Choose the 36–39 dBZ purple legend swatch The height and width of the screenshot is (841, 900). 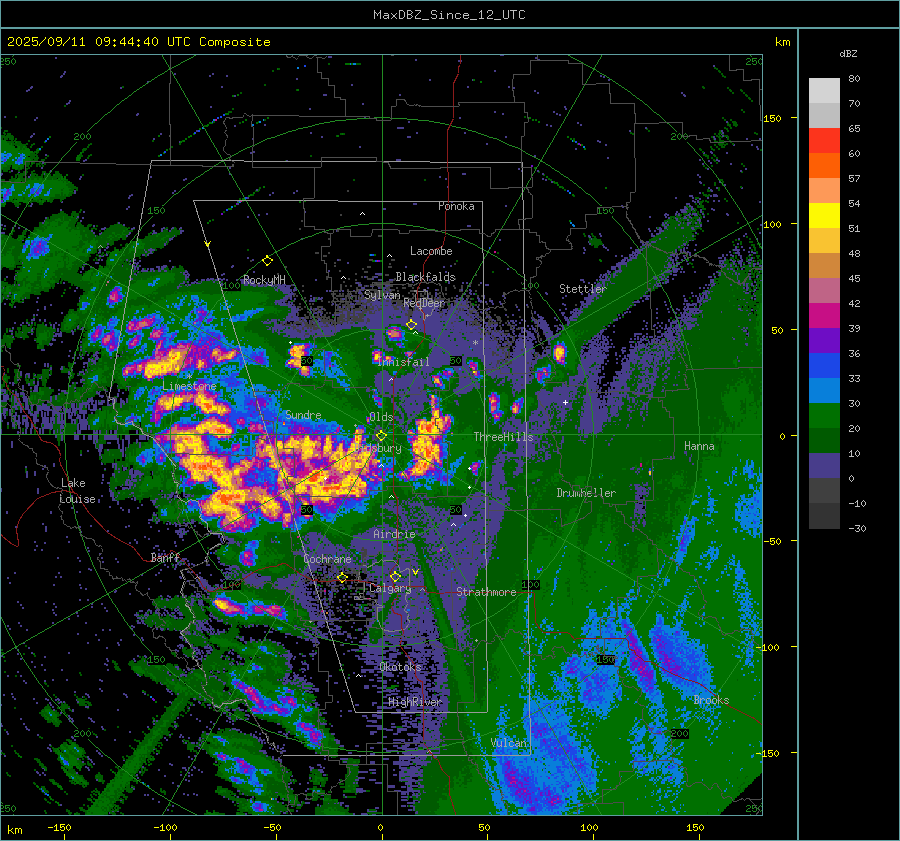824,340
